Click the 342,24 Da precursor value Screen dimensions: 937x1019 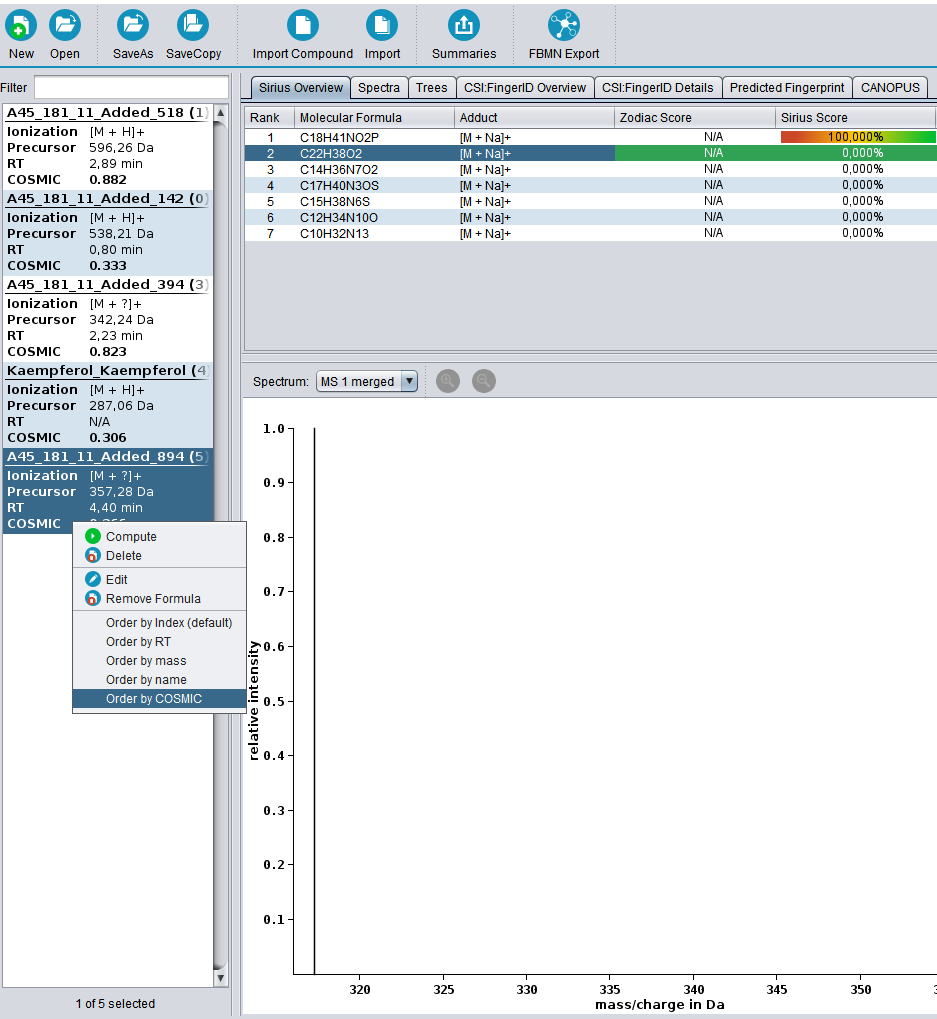click(x=122, y=320)
